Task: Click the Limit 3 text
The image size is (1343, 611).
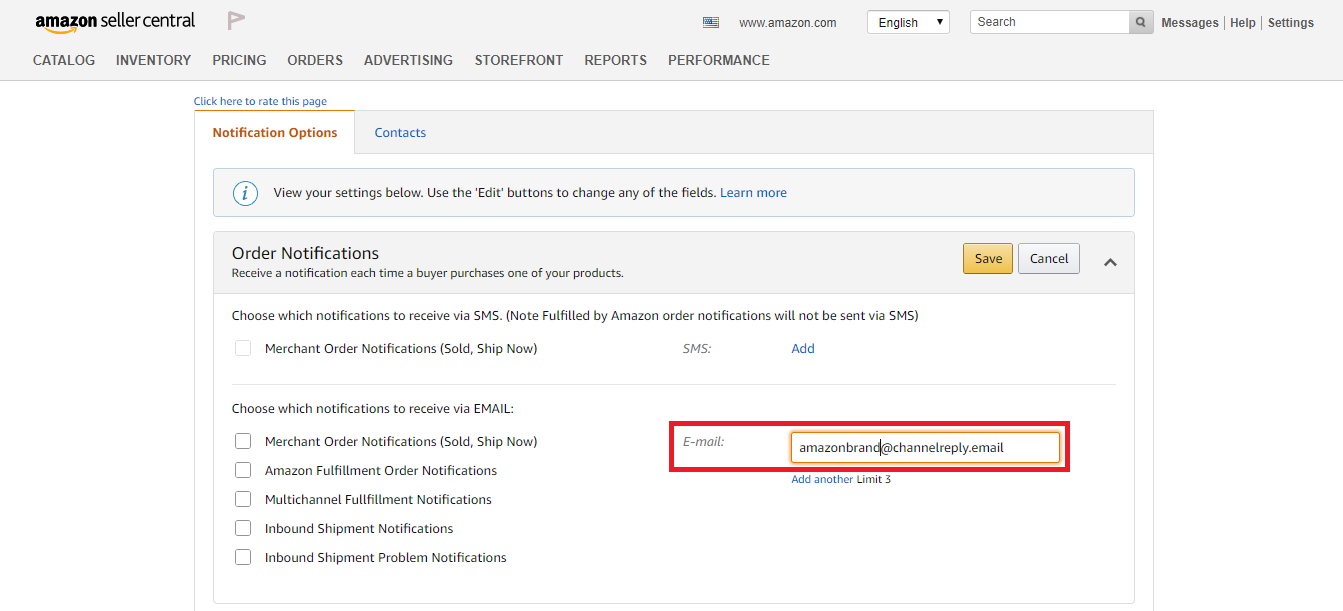Action: tap(874, 479)
